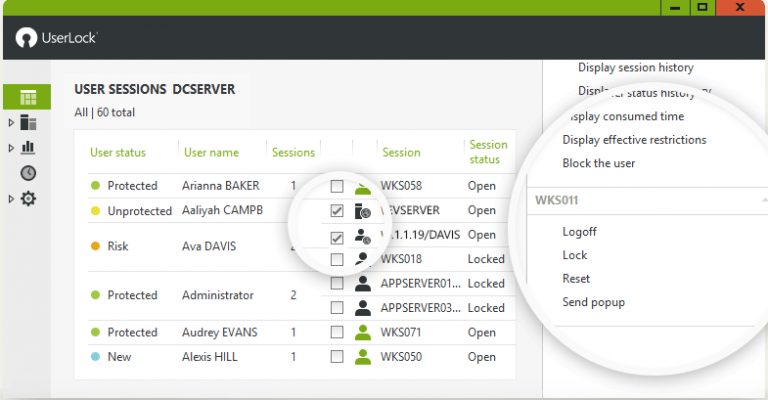The image size is (768, 400).
Task: Click blue New status dot
Action: 96,357
